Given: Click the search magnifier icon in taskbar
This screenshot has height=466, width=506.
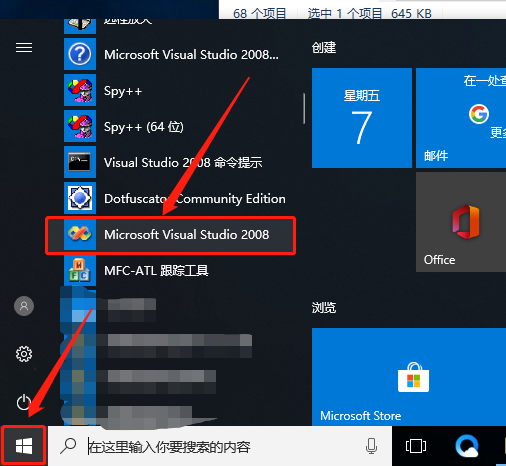Looking at the screenshot, I should pyautogui.click(x=68, y=446).
